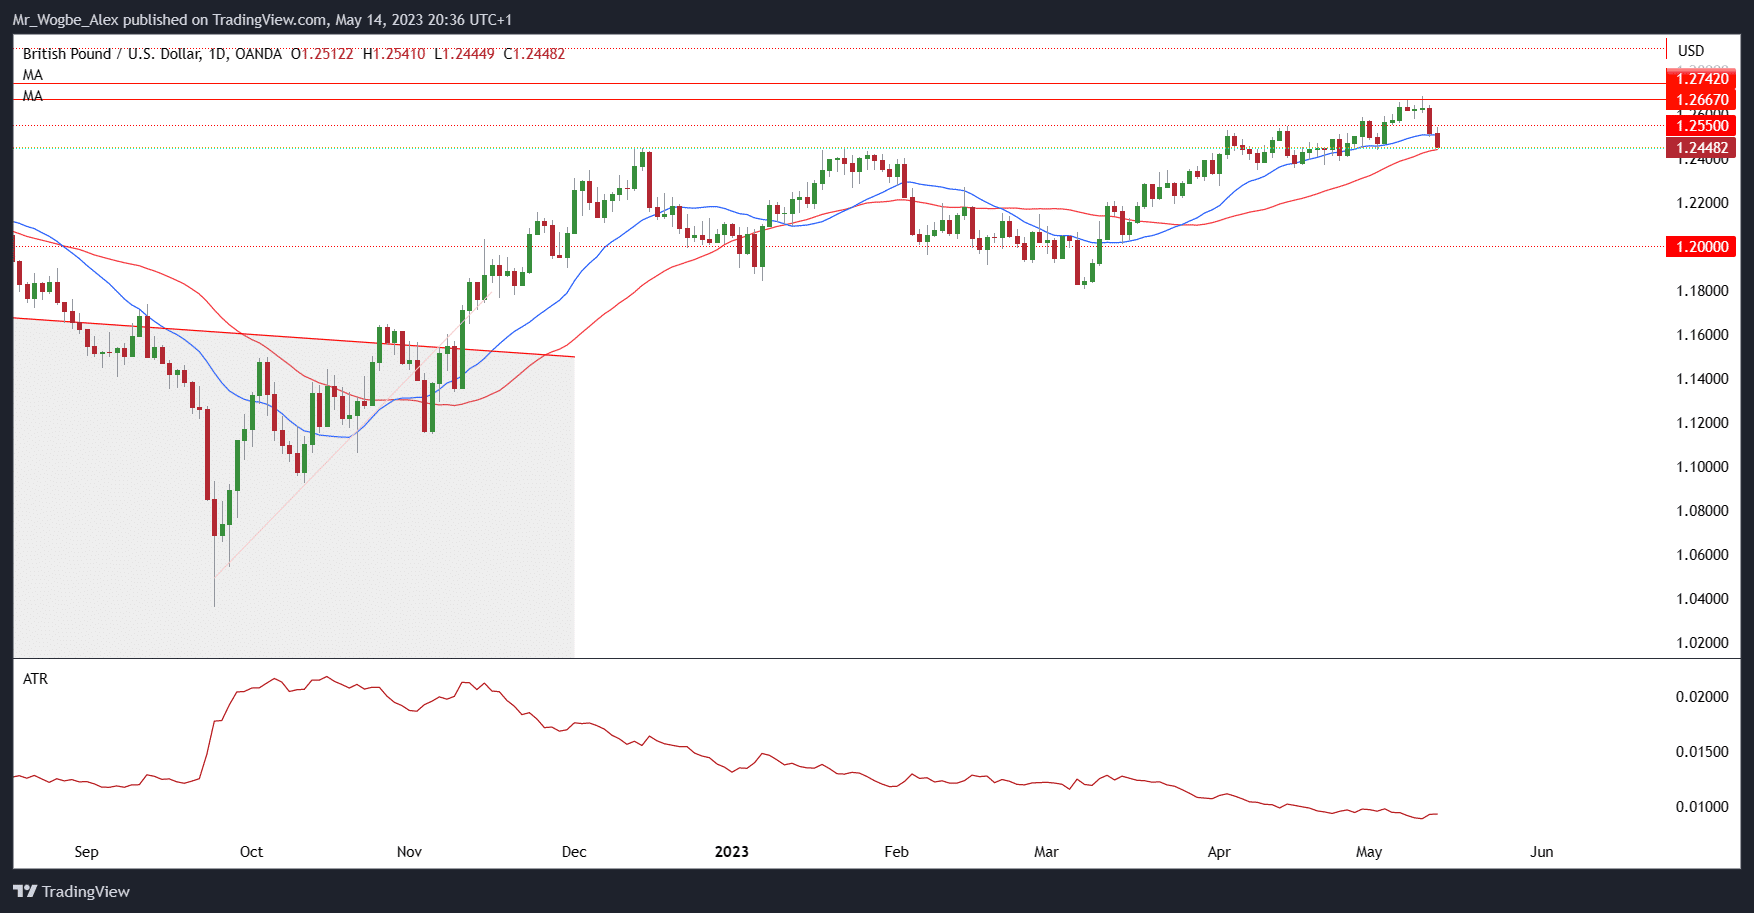Viewport: 1754px width, 913px height.
Task: Click the TradingView wordmark text
Action: click(x=86, y=891)
